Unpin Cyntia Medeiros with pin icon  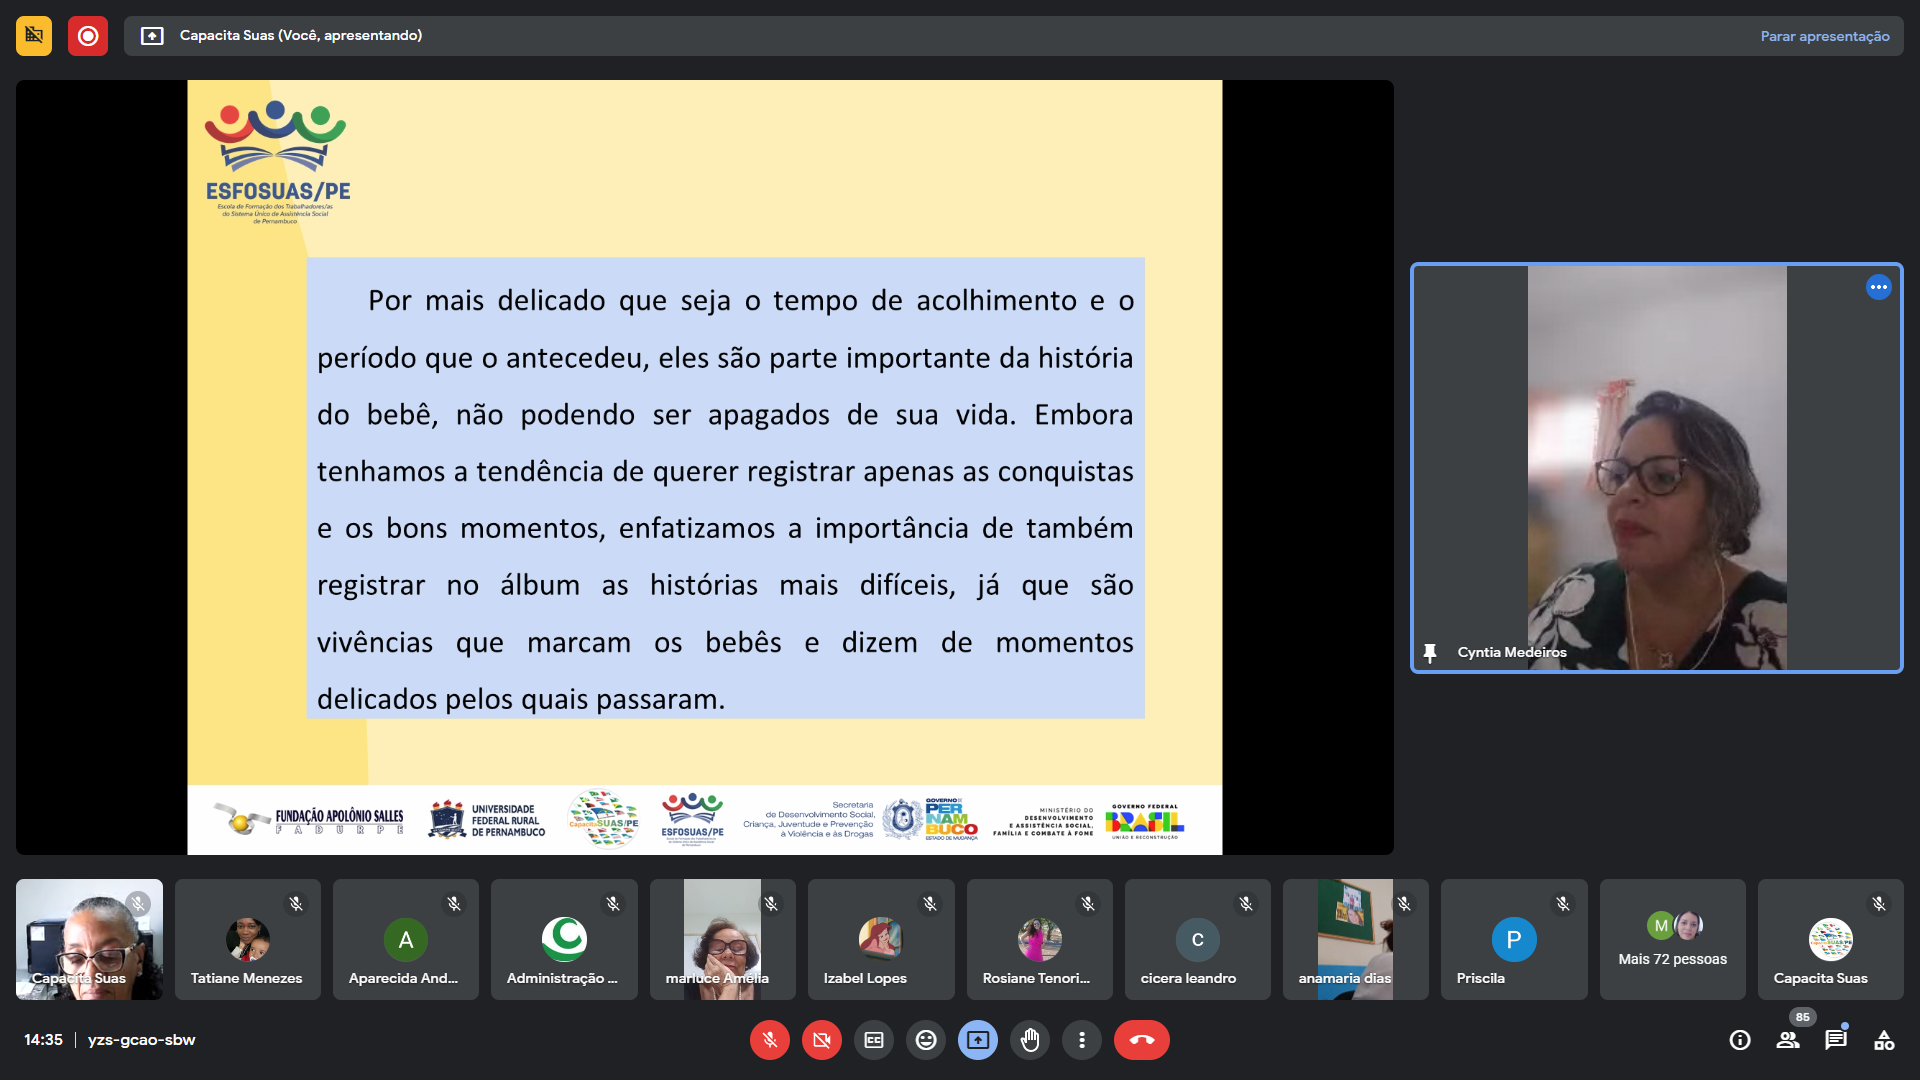tap(1430, 653)
